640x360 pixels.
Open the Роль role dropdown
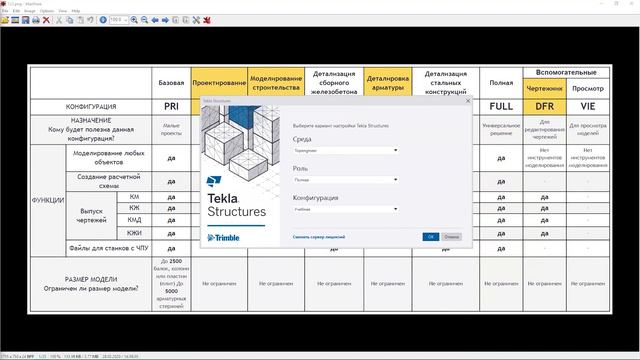[x=345, y=180]
